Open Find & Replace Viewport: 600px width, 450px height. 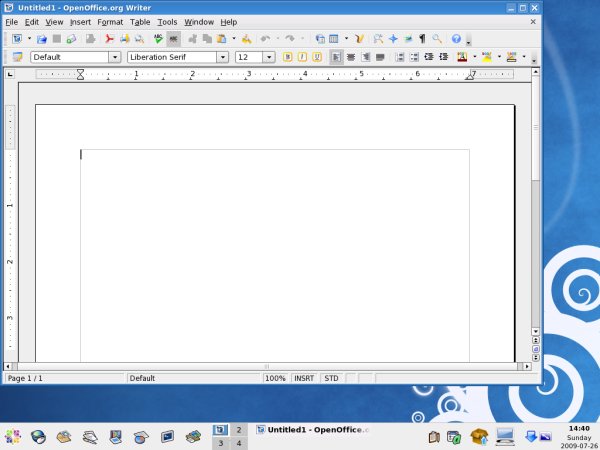tap(378, 39)
